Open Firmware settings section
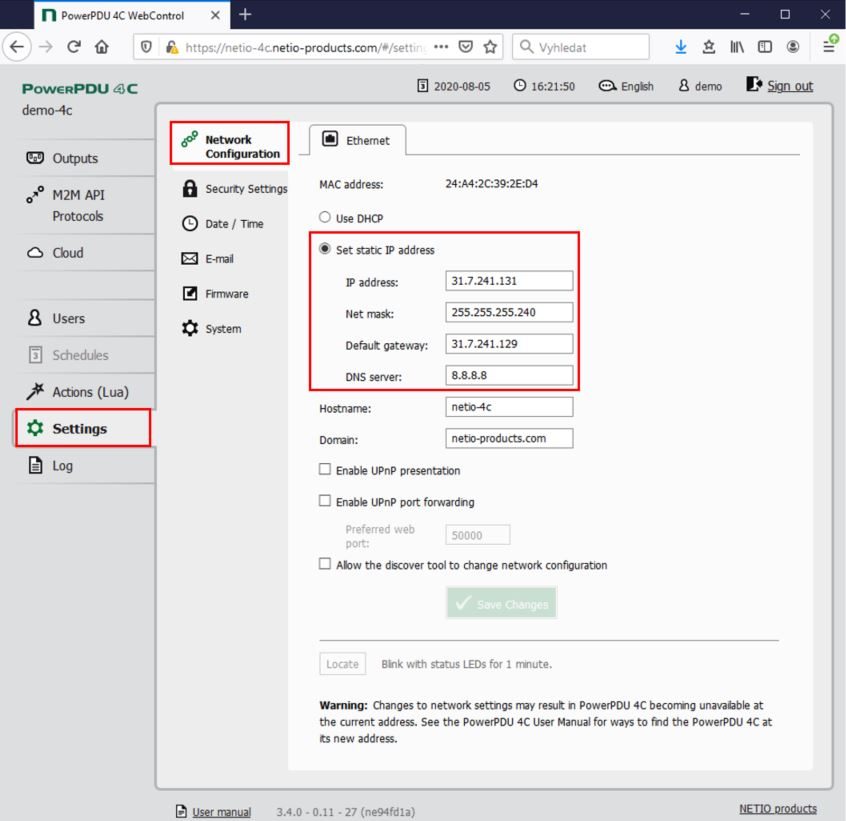The height and width of the screenshot is (821, 846). coord(218,294)
